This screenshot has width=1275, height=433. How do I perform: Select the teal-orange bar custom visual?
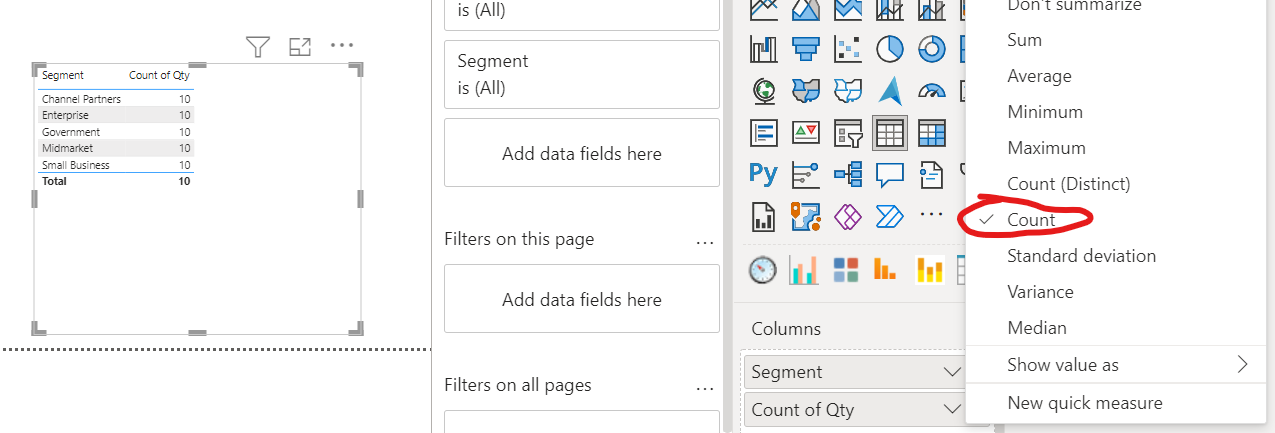[804, 269]
